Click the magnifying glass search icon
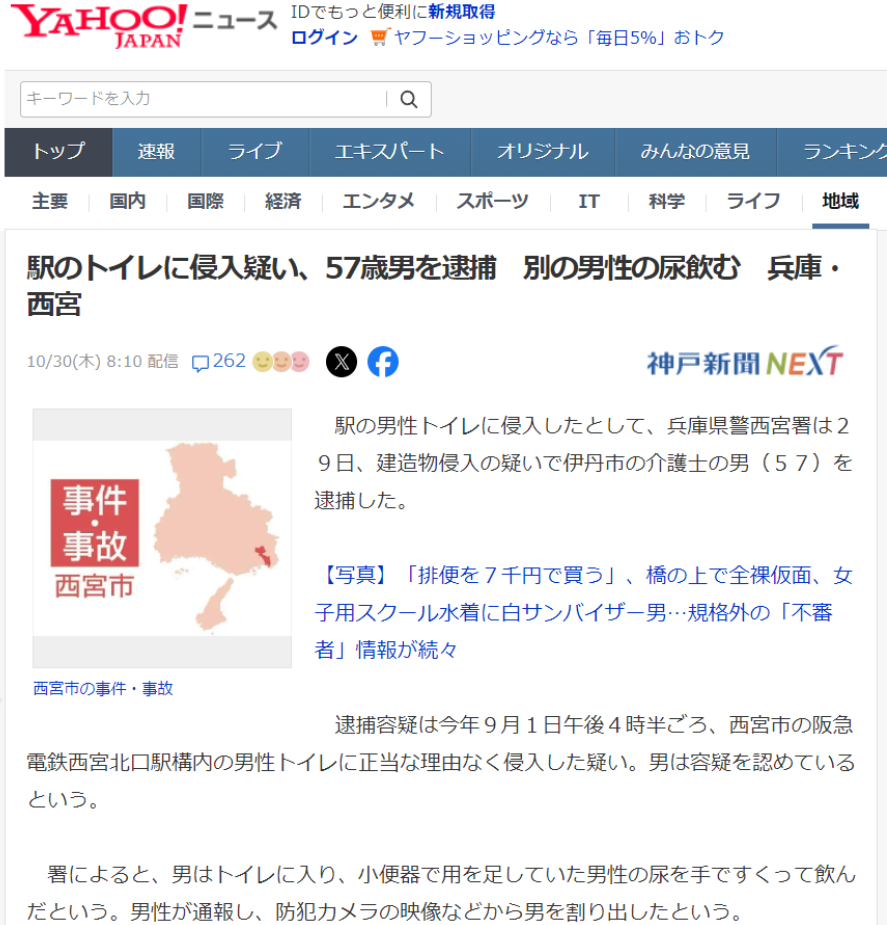Viewport: 887px width, 925px height. [x=408, y=99]
